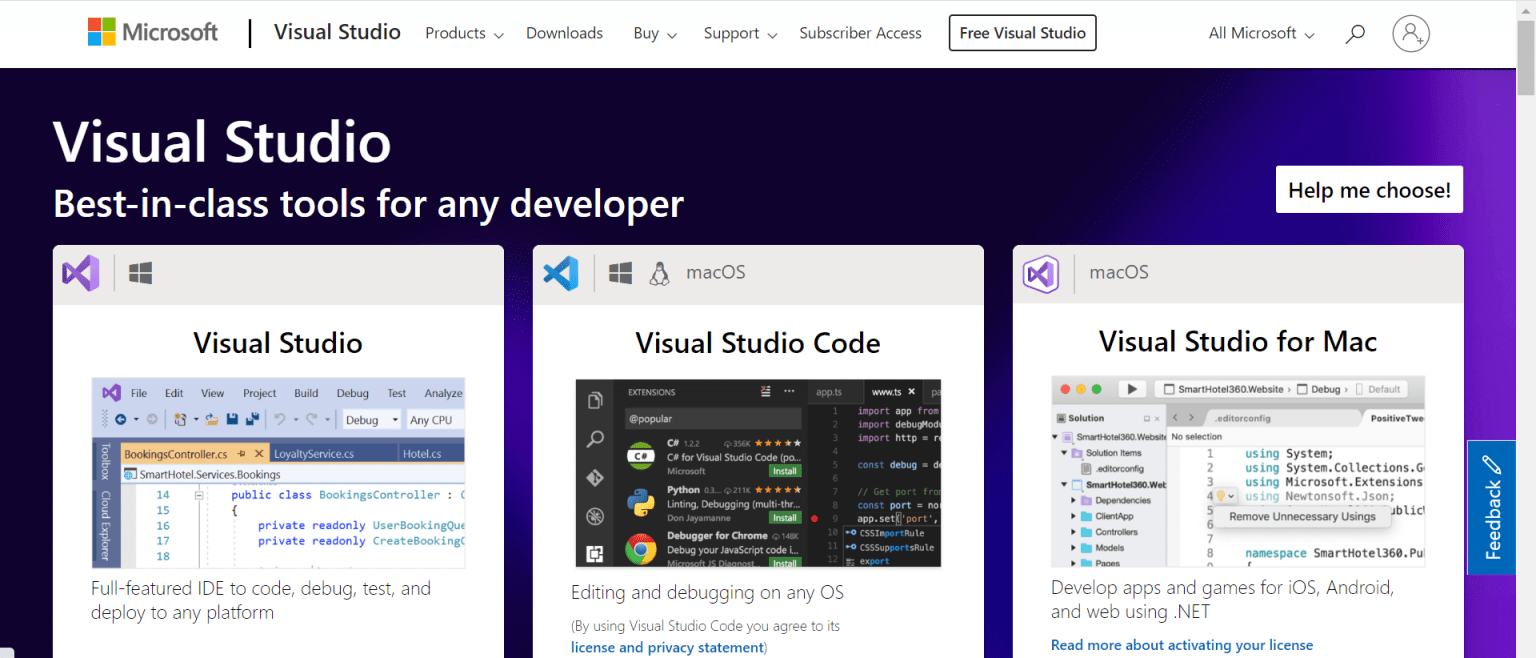Open license and privacy statement link

coord(667,647)
